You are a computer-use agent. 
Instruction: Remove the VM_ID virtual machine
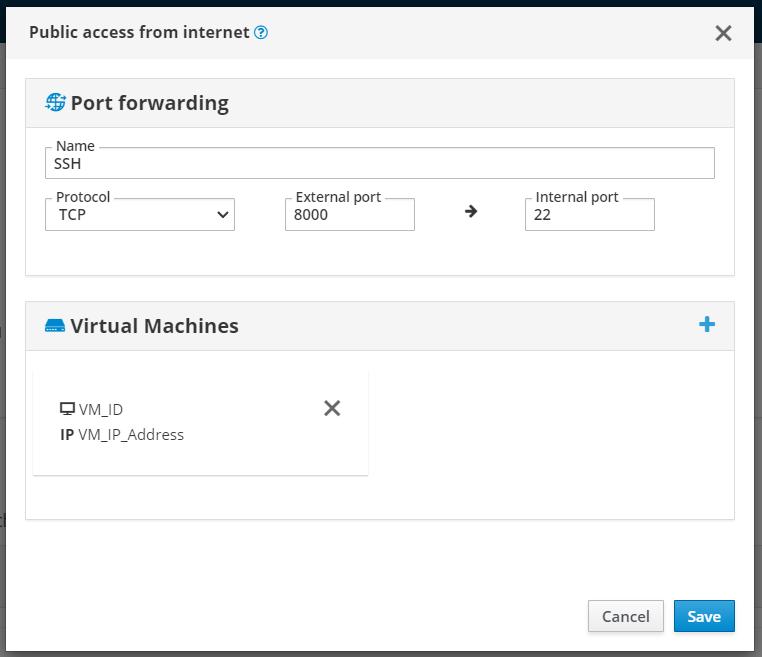click(x=332, y=408)
